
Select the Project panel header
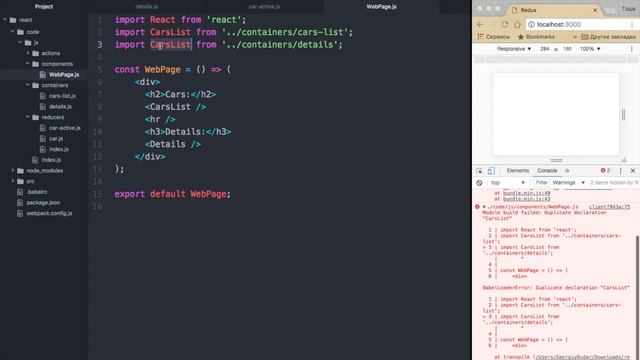click(44, 7)
